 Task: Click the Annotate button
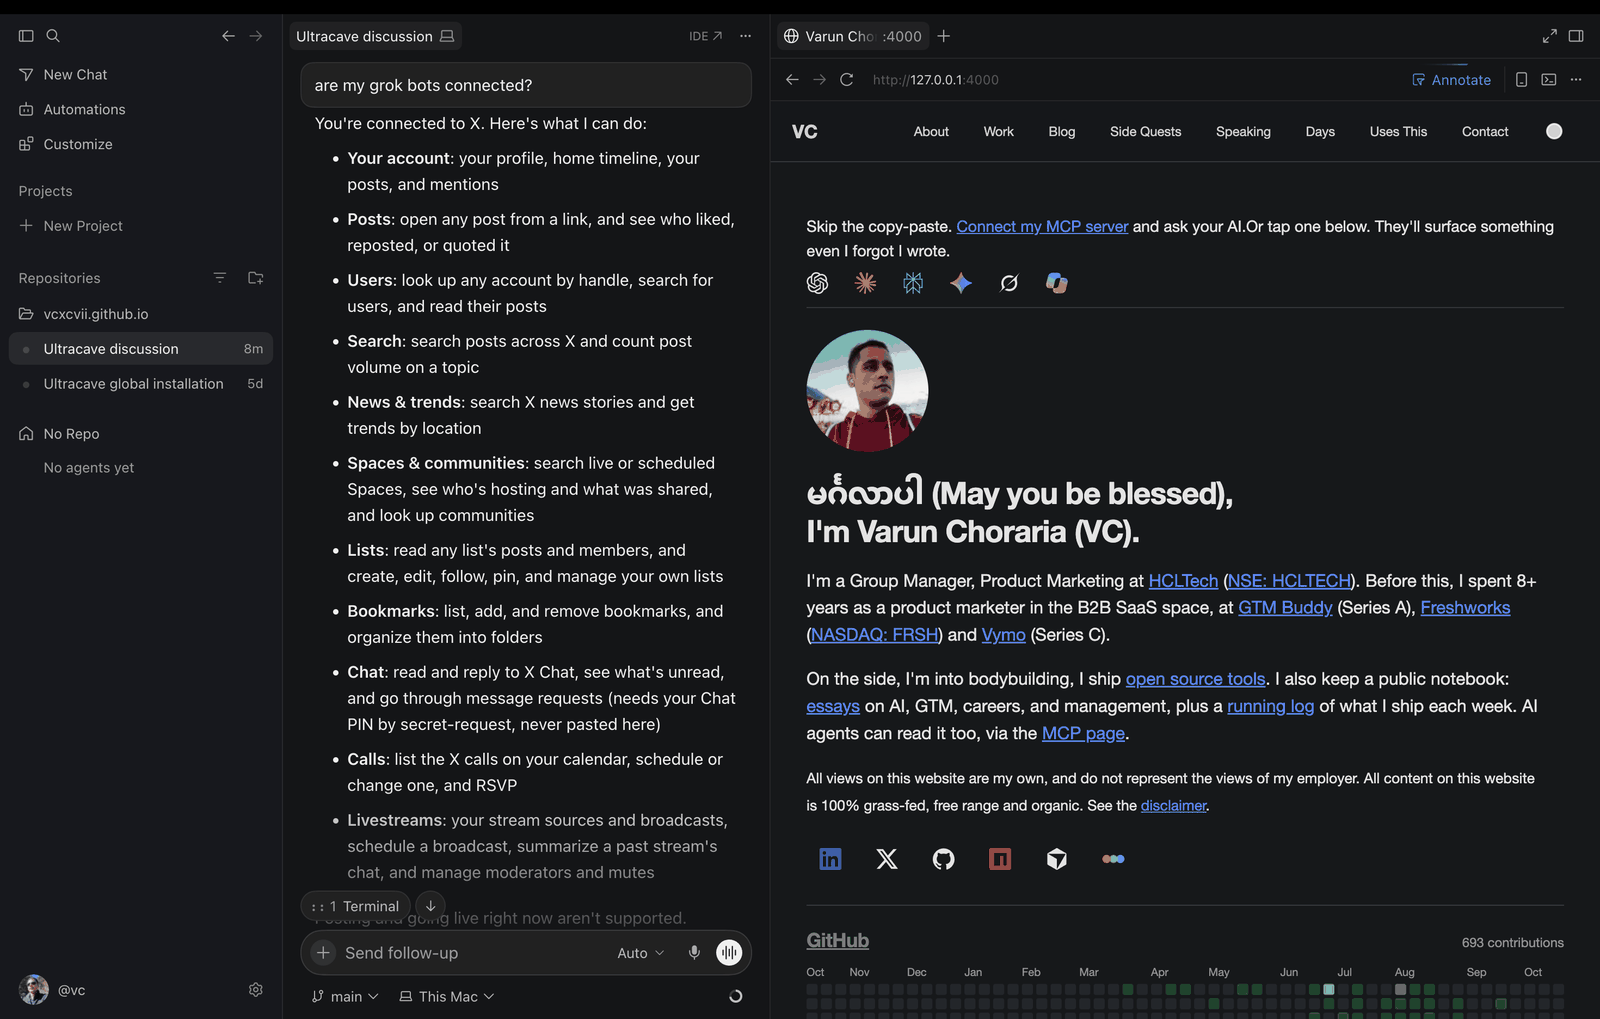coord(1451,80)
